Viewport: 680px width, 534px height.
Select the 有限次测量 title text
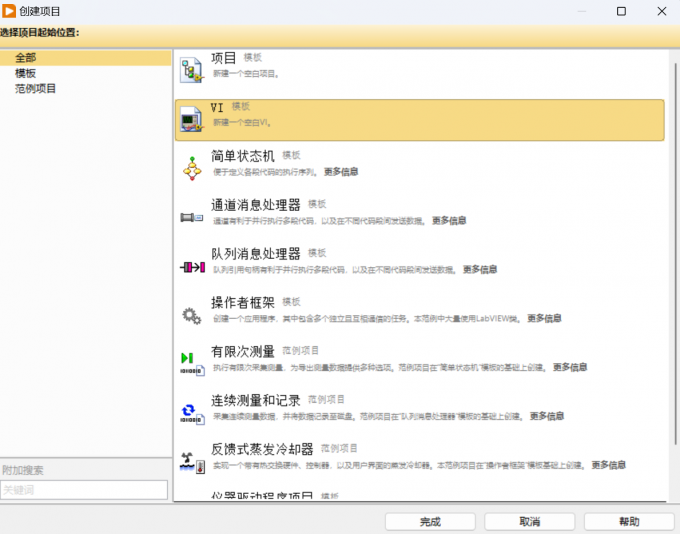click(x=243, y=351)
